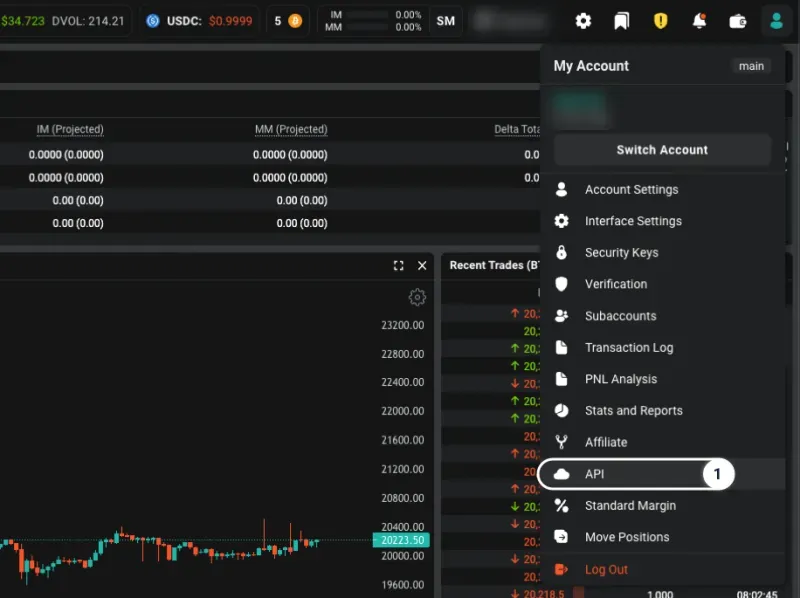Click the Switch Account button
This screenshot has height=598, width=800.
click(x=662, y=150)
